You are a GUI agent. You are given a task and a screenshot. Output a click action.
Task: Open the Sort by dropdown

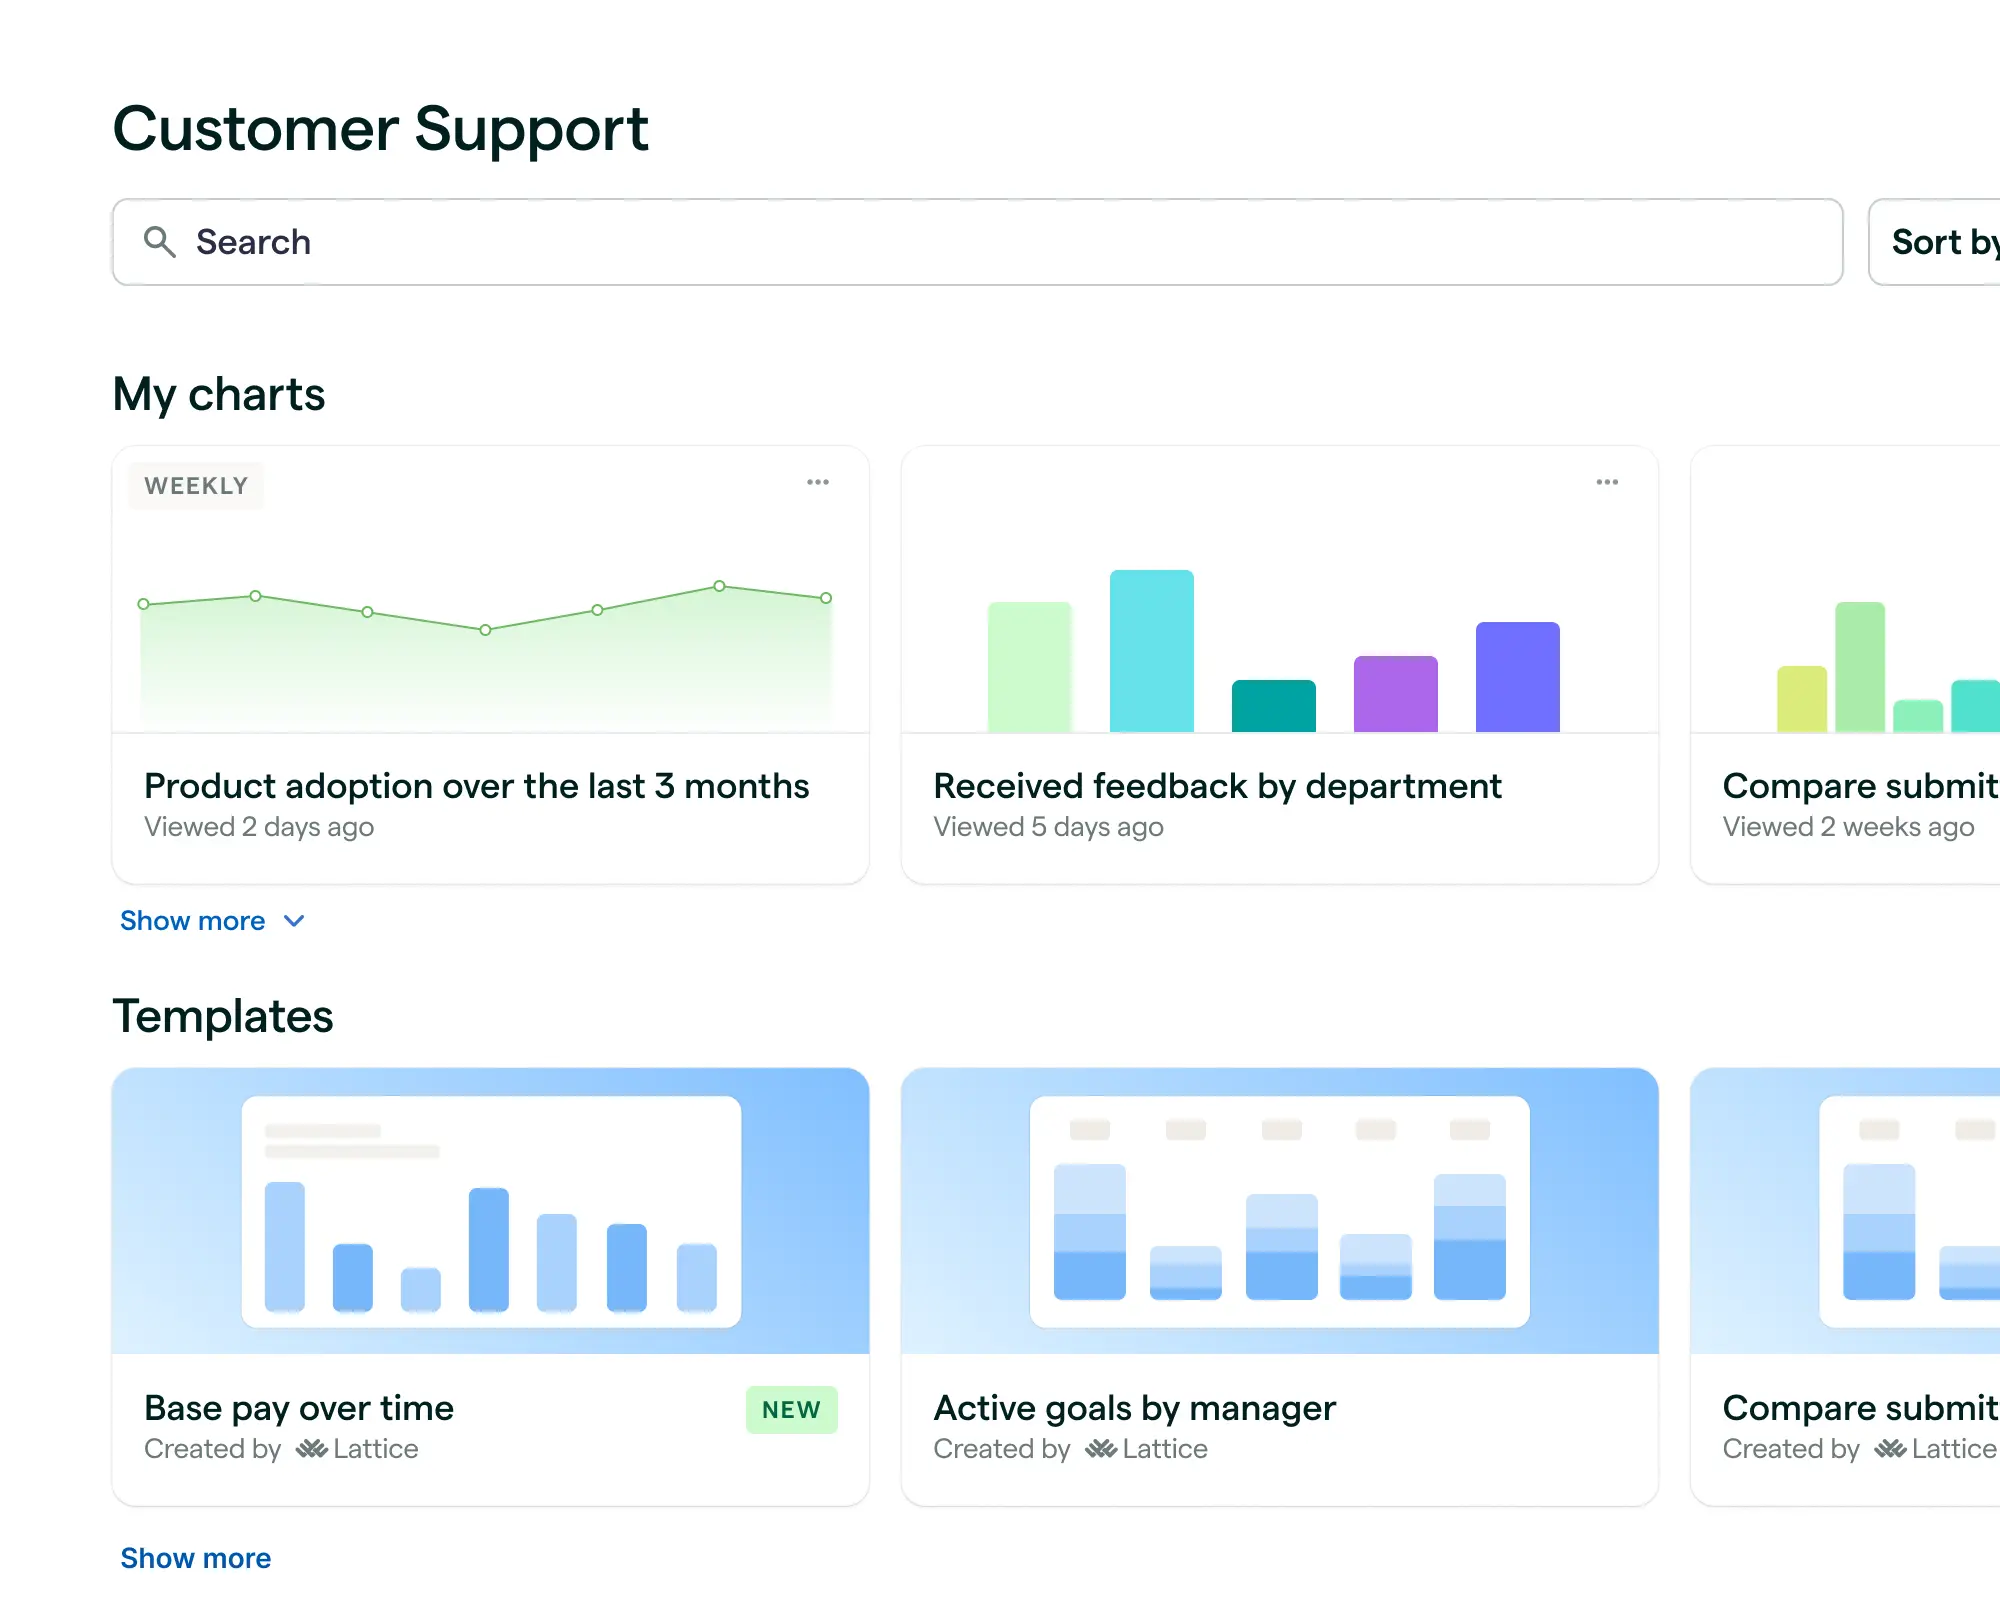(1945, 242)
